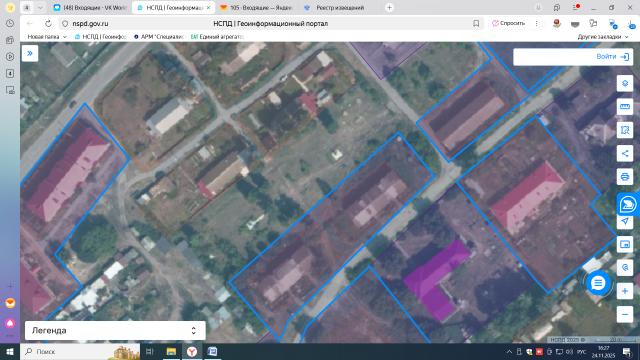Print the map

[625, 177]
